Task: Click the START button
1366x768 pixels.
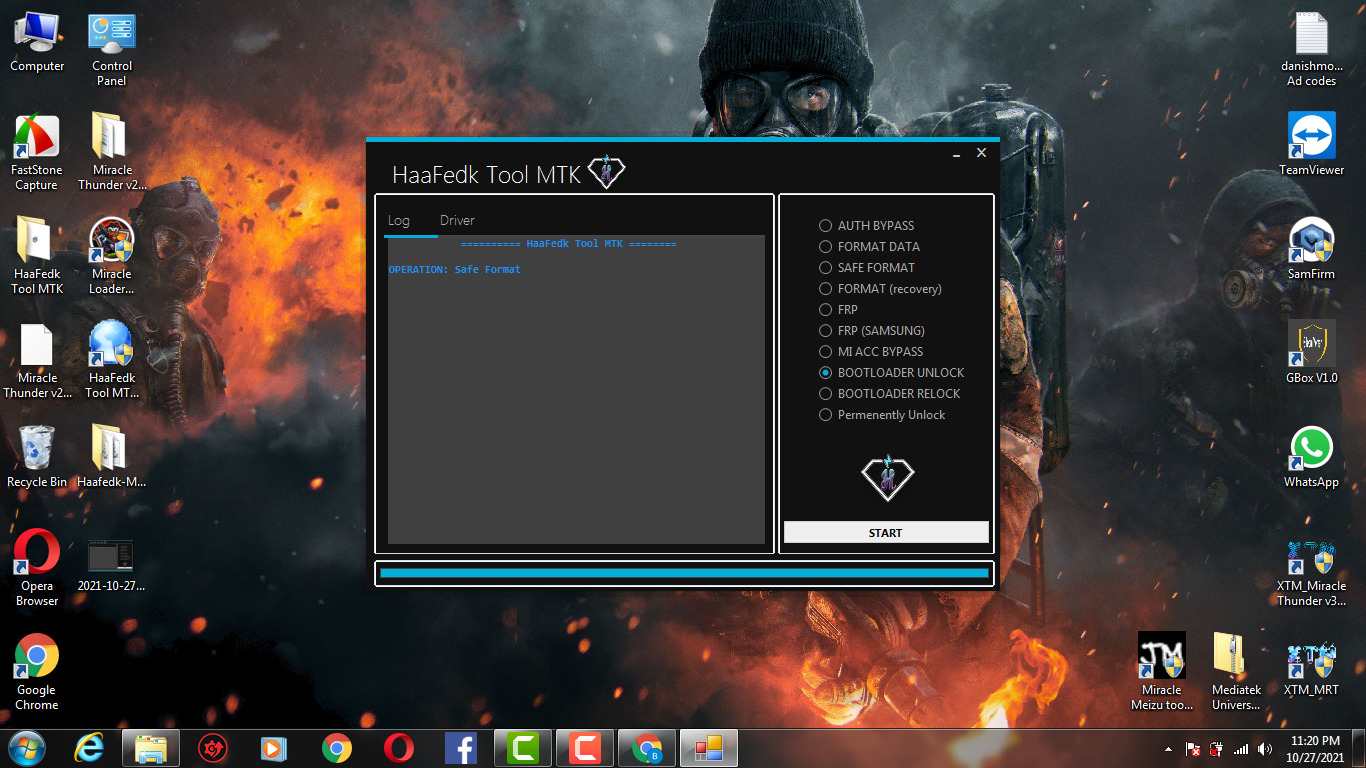Action: [886, 533]
